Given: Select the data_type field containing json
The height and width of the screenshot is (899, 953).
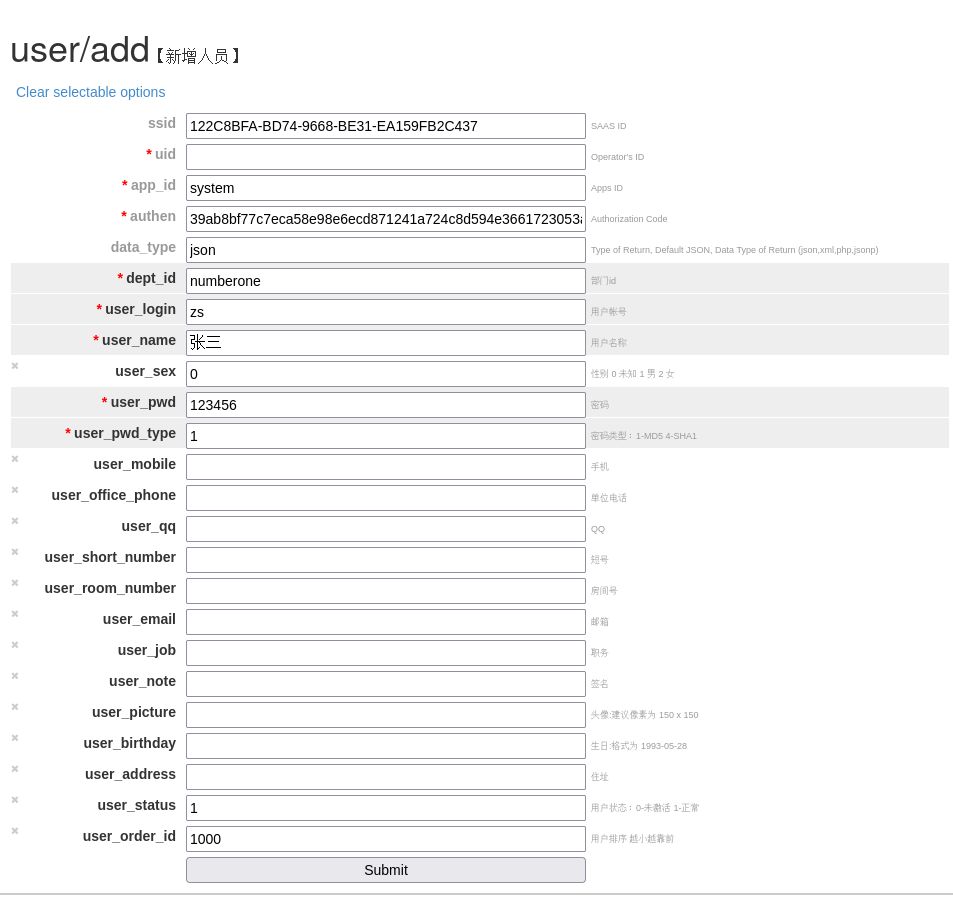Looking at the screenshot, I should pyautogui.click(x=385, y=250).
